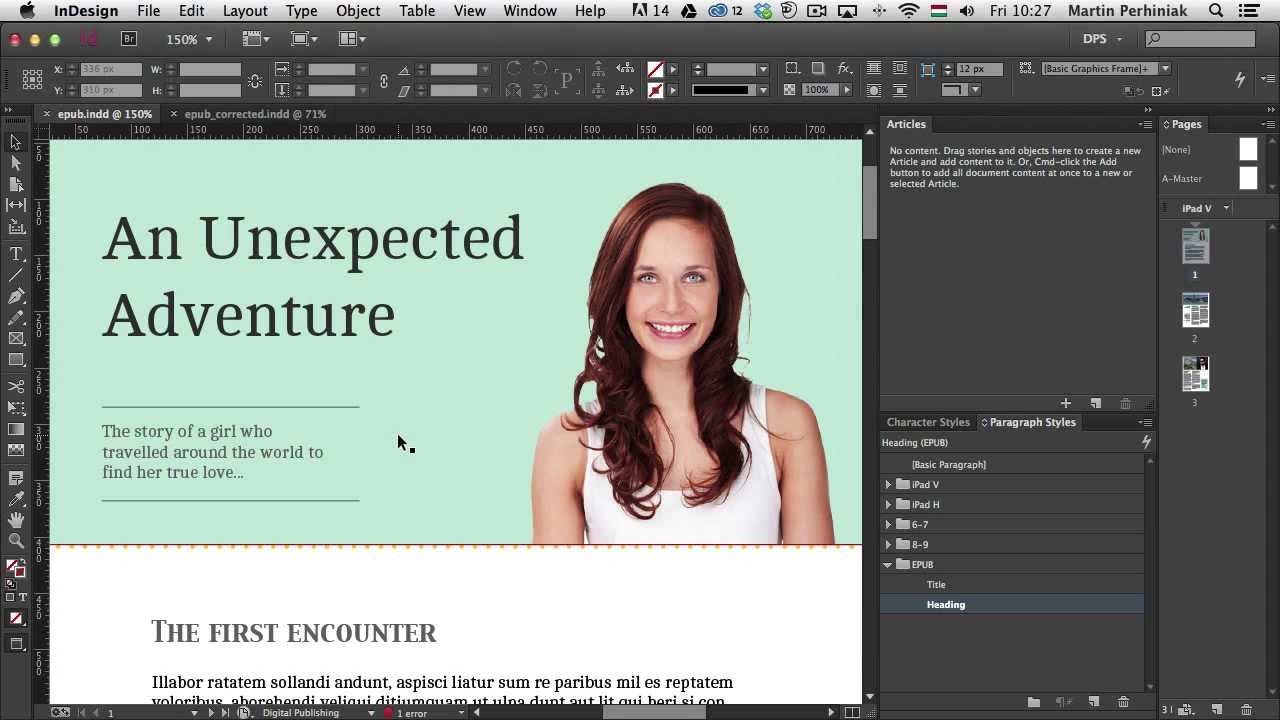The width and height of the screenshot is (1280, 720).
Task: Select the Pen tool
Action: 16,296
